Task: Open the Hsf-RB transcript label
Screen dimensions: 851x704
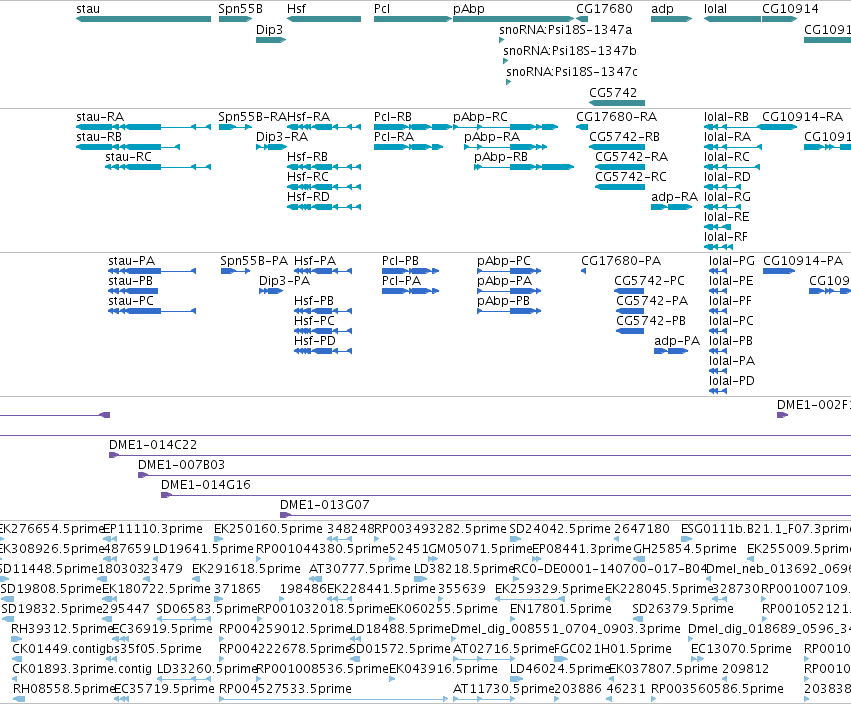Action: (x=307, y=157)
